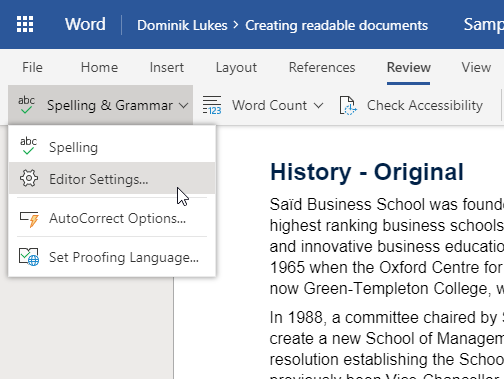Screen dimensions: 504x379
Task: Open the File tab
Action: pos(32,67)
